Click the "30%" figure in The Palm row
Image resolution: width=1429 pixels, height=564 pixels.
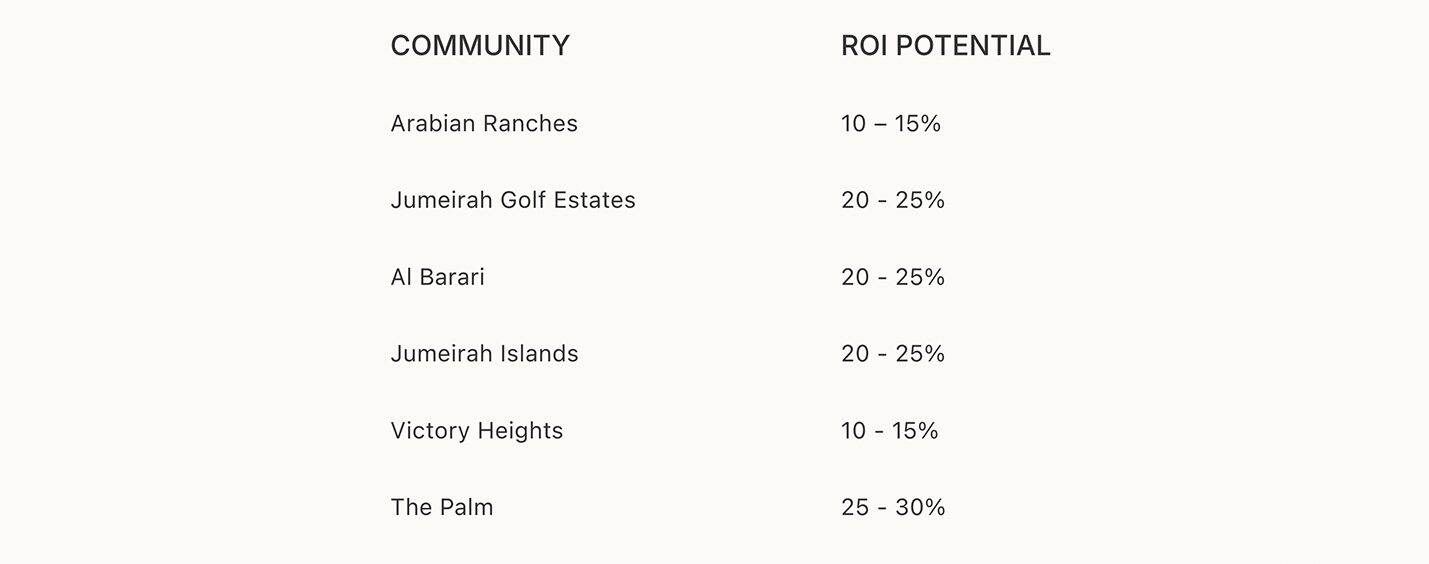(x=920, y=507)
